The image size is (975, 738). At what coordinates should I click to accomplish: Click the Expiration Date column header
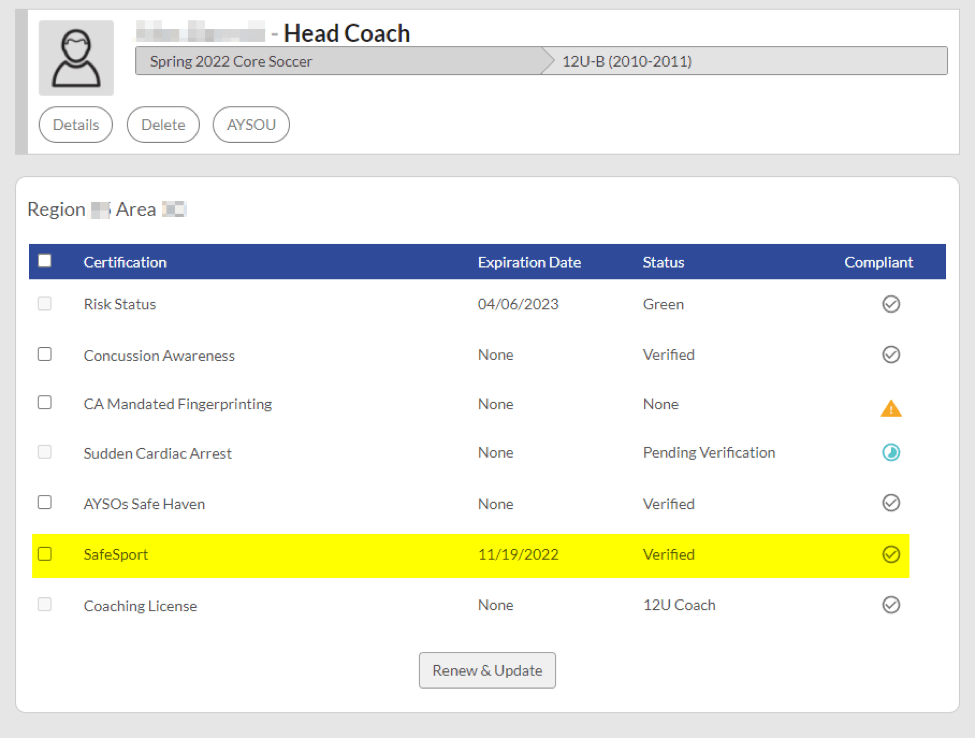tap(529, 262)
